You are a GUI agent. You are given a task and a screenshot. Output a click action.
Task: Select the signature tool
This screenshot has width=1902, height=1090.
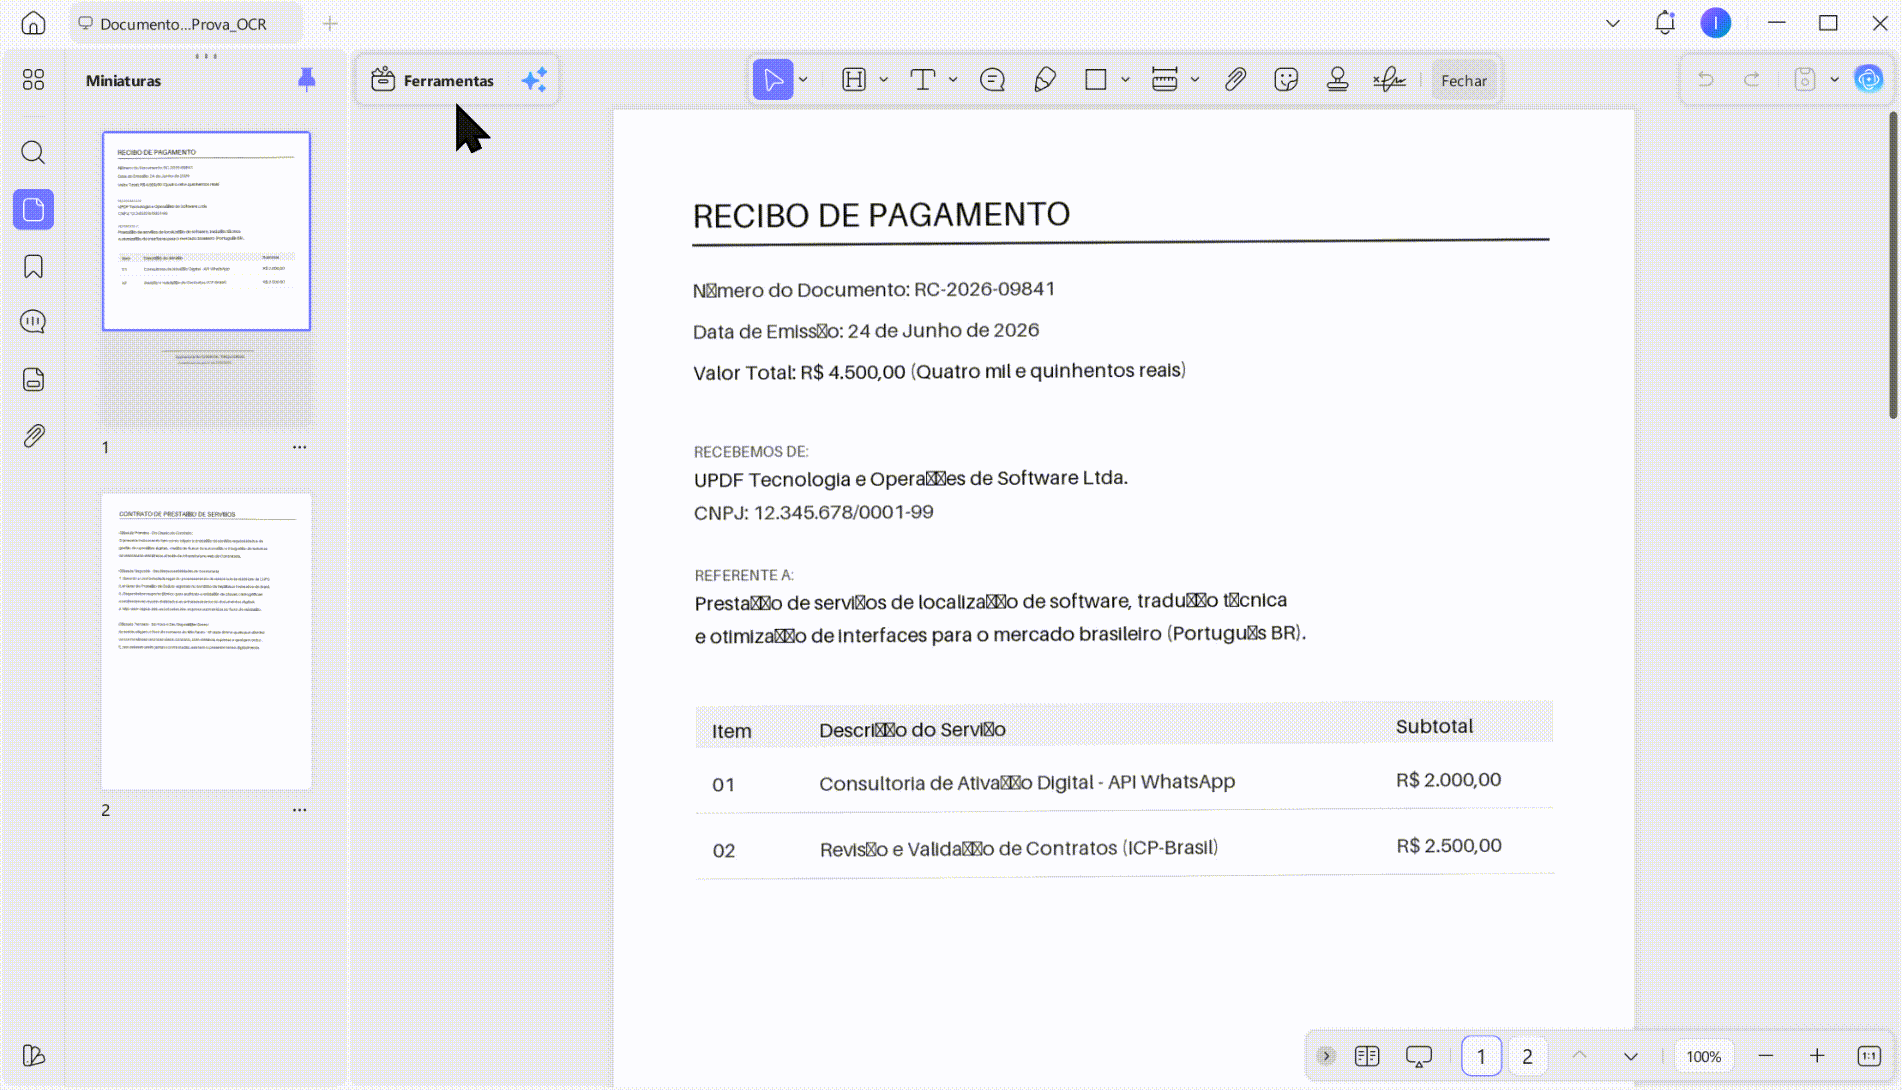tap(1389, 80)
